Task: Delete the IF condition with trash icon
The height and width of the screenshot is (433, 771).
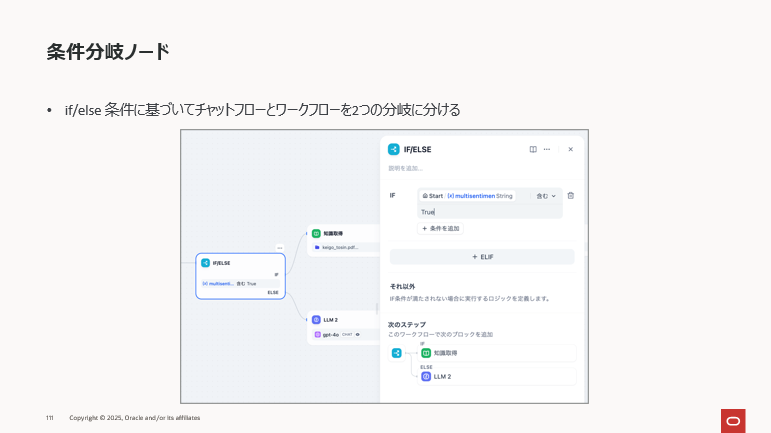Action: (x=570, y=196)
